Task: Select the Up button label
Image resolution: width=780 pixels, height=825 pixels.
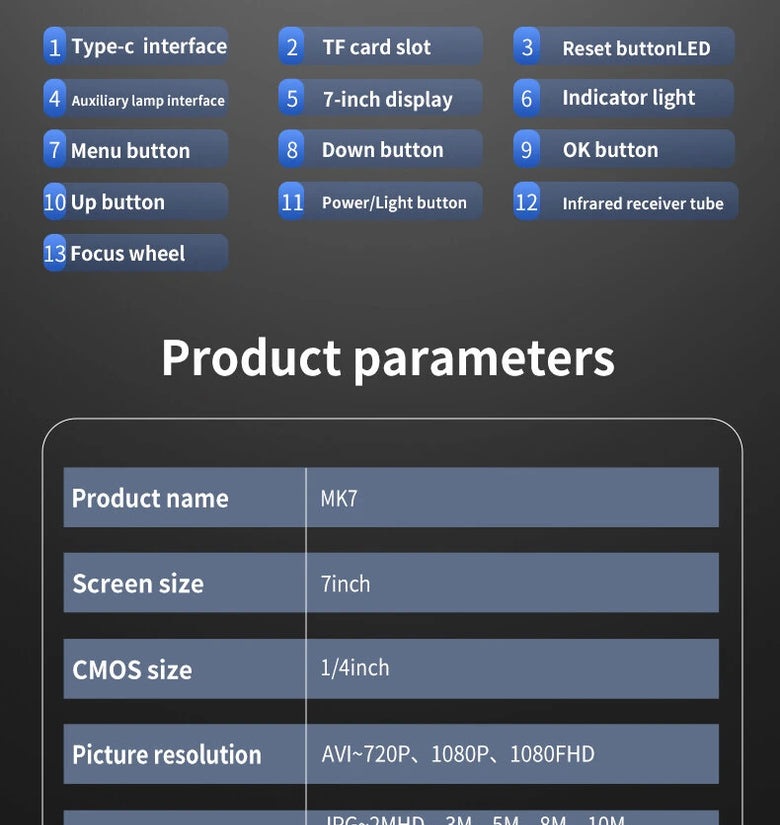Action: 118,202
